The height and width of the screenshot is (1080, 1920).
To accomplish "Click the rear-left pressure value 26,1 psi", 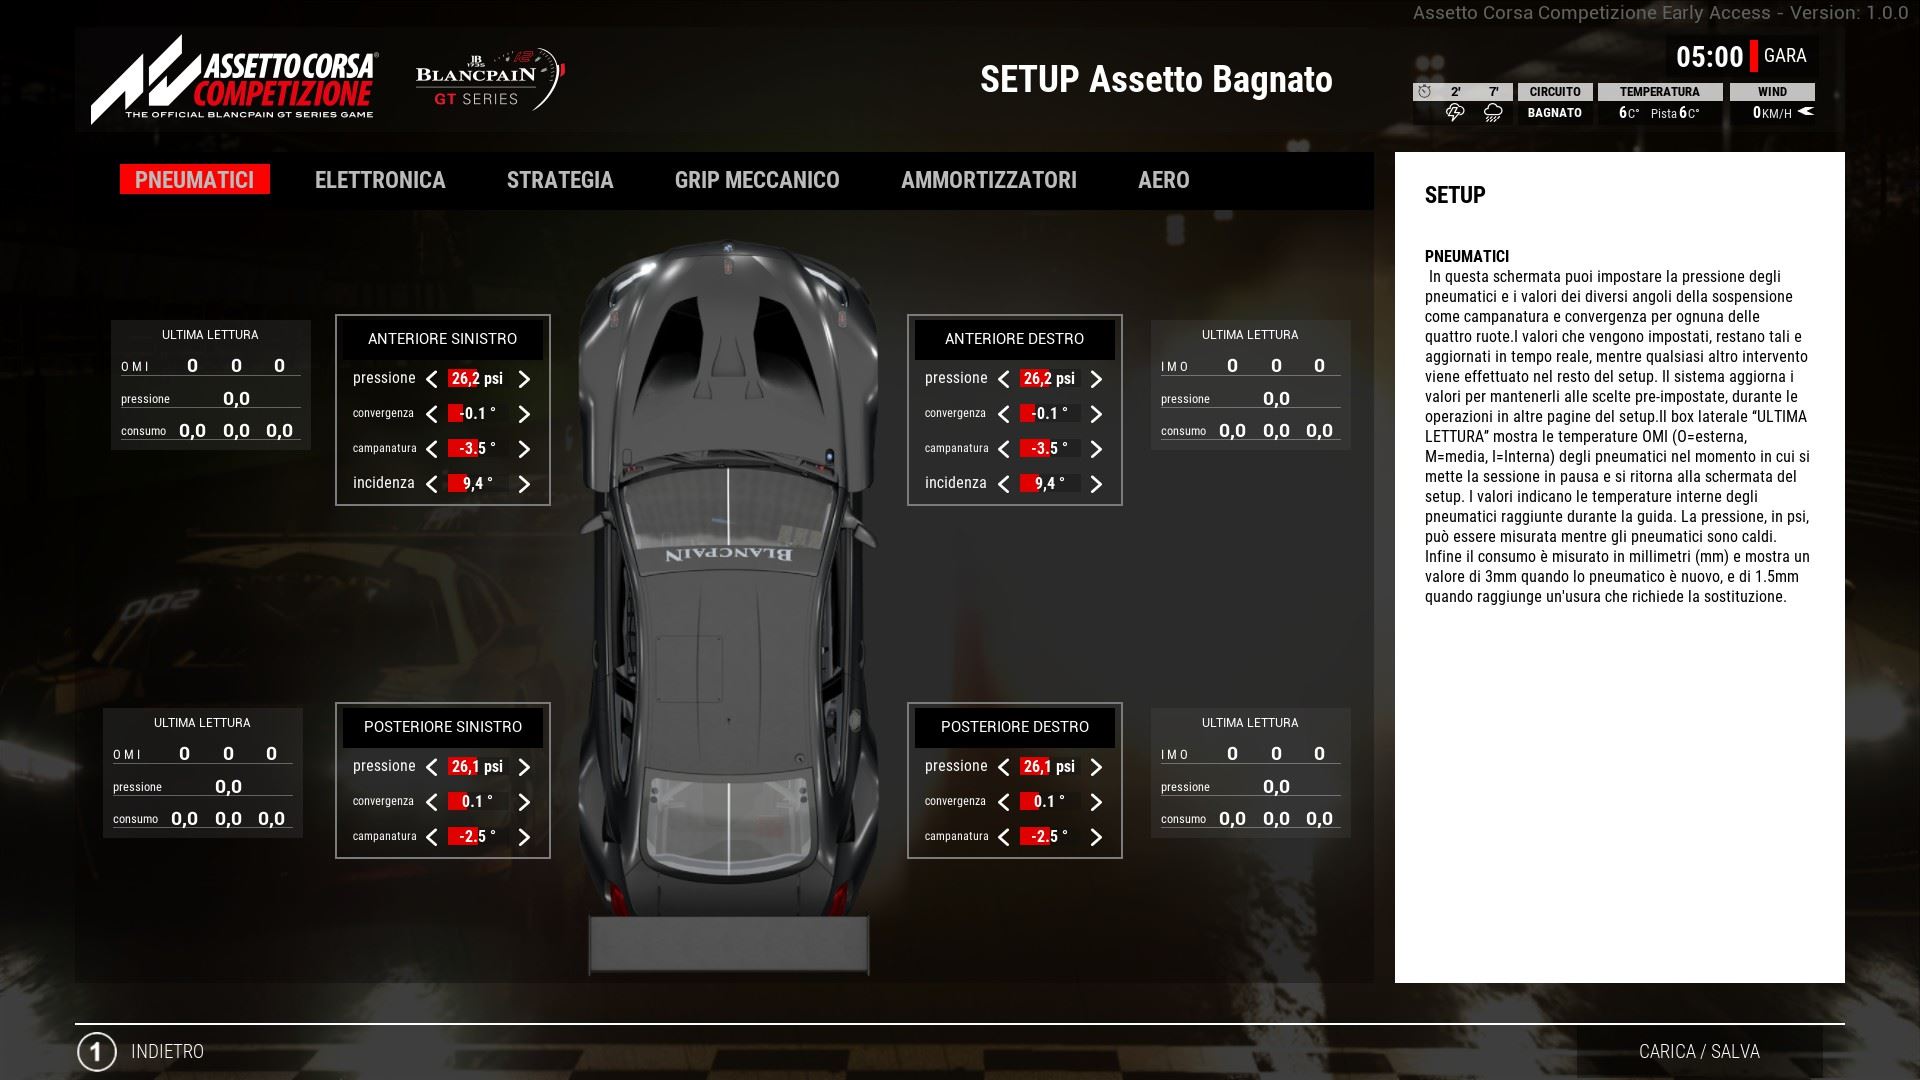I will (x=477, y=767).
